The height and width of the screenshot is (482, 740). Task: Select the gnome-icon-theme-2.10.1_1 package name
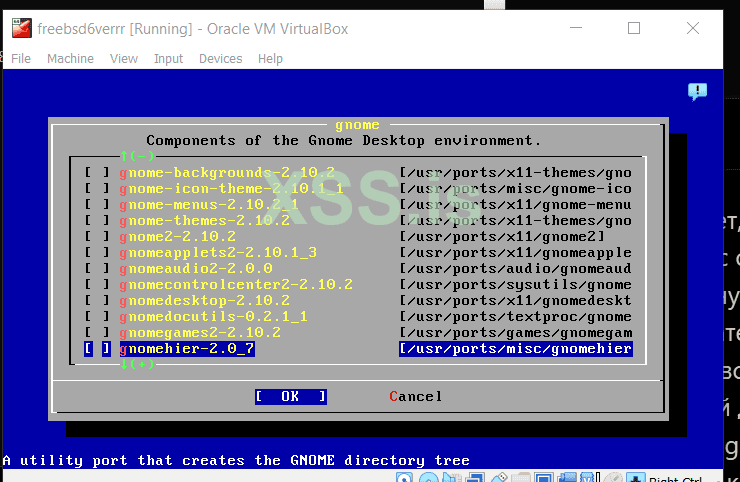231,188
